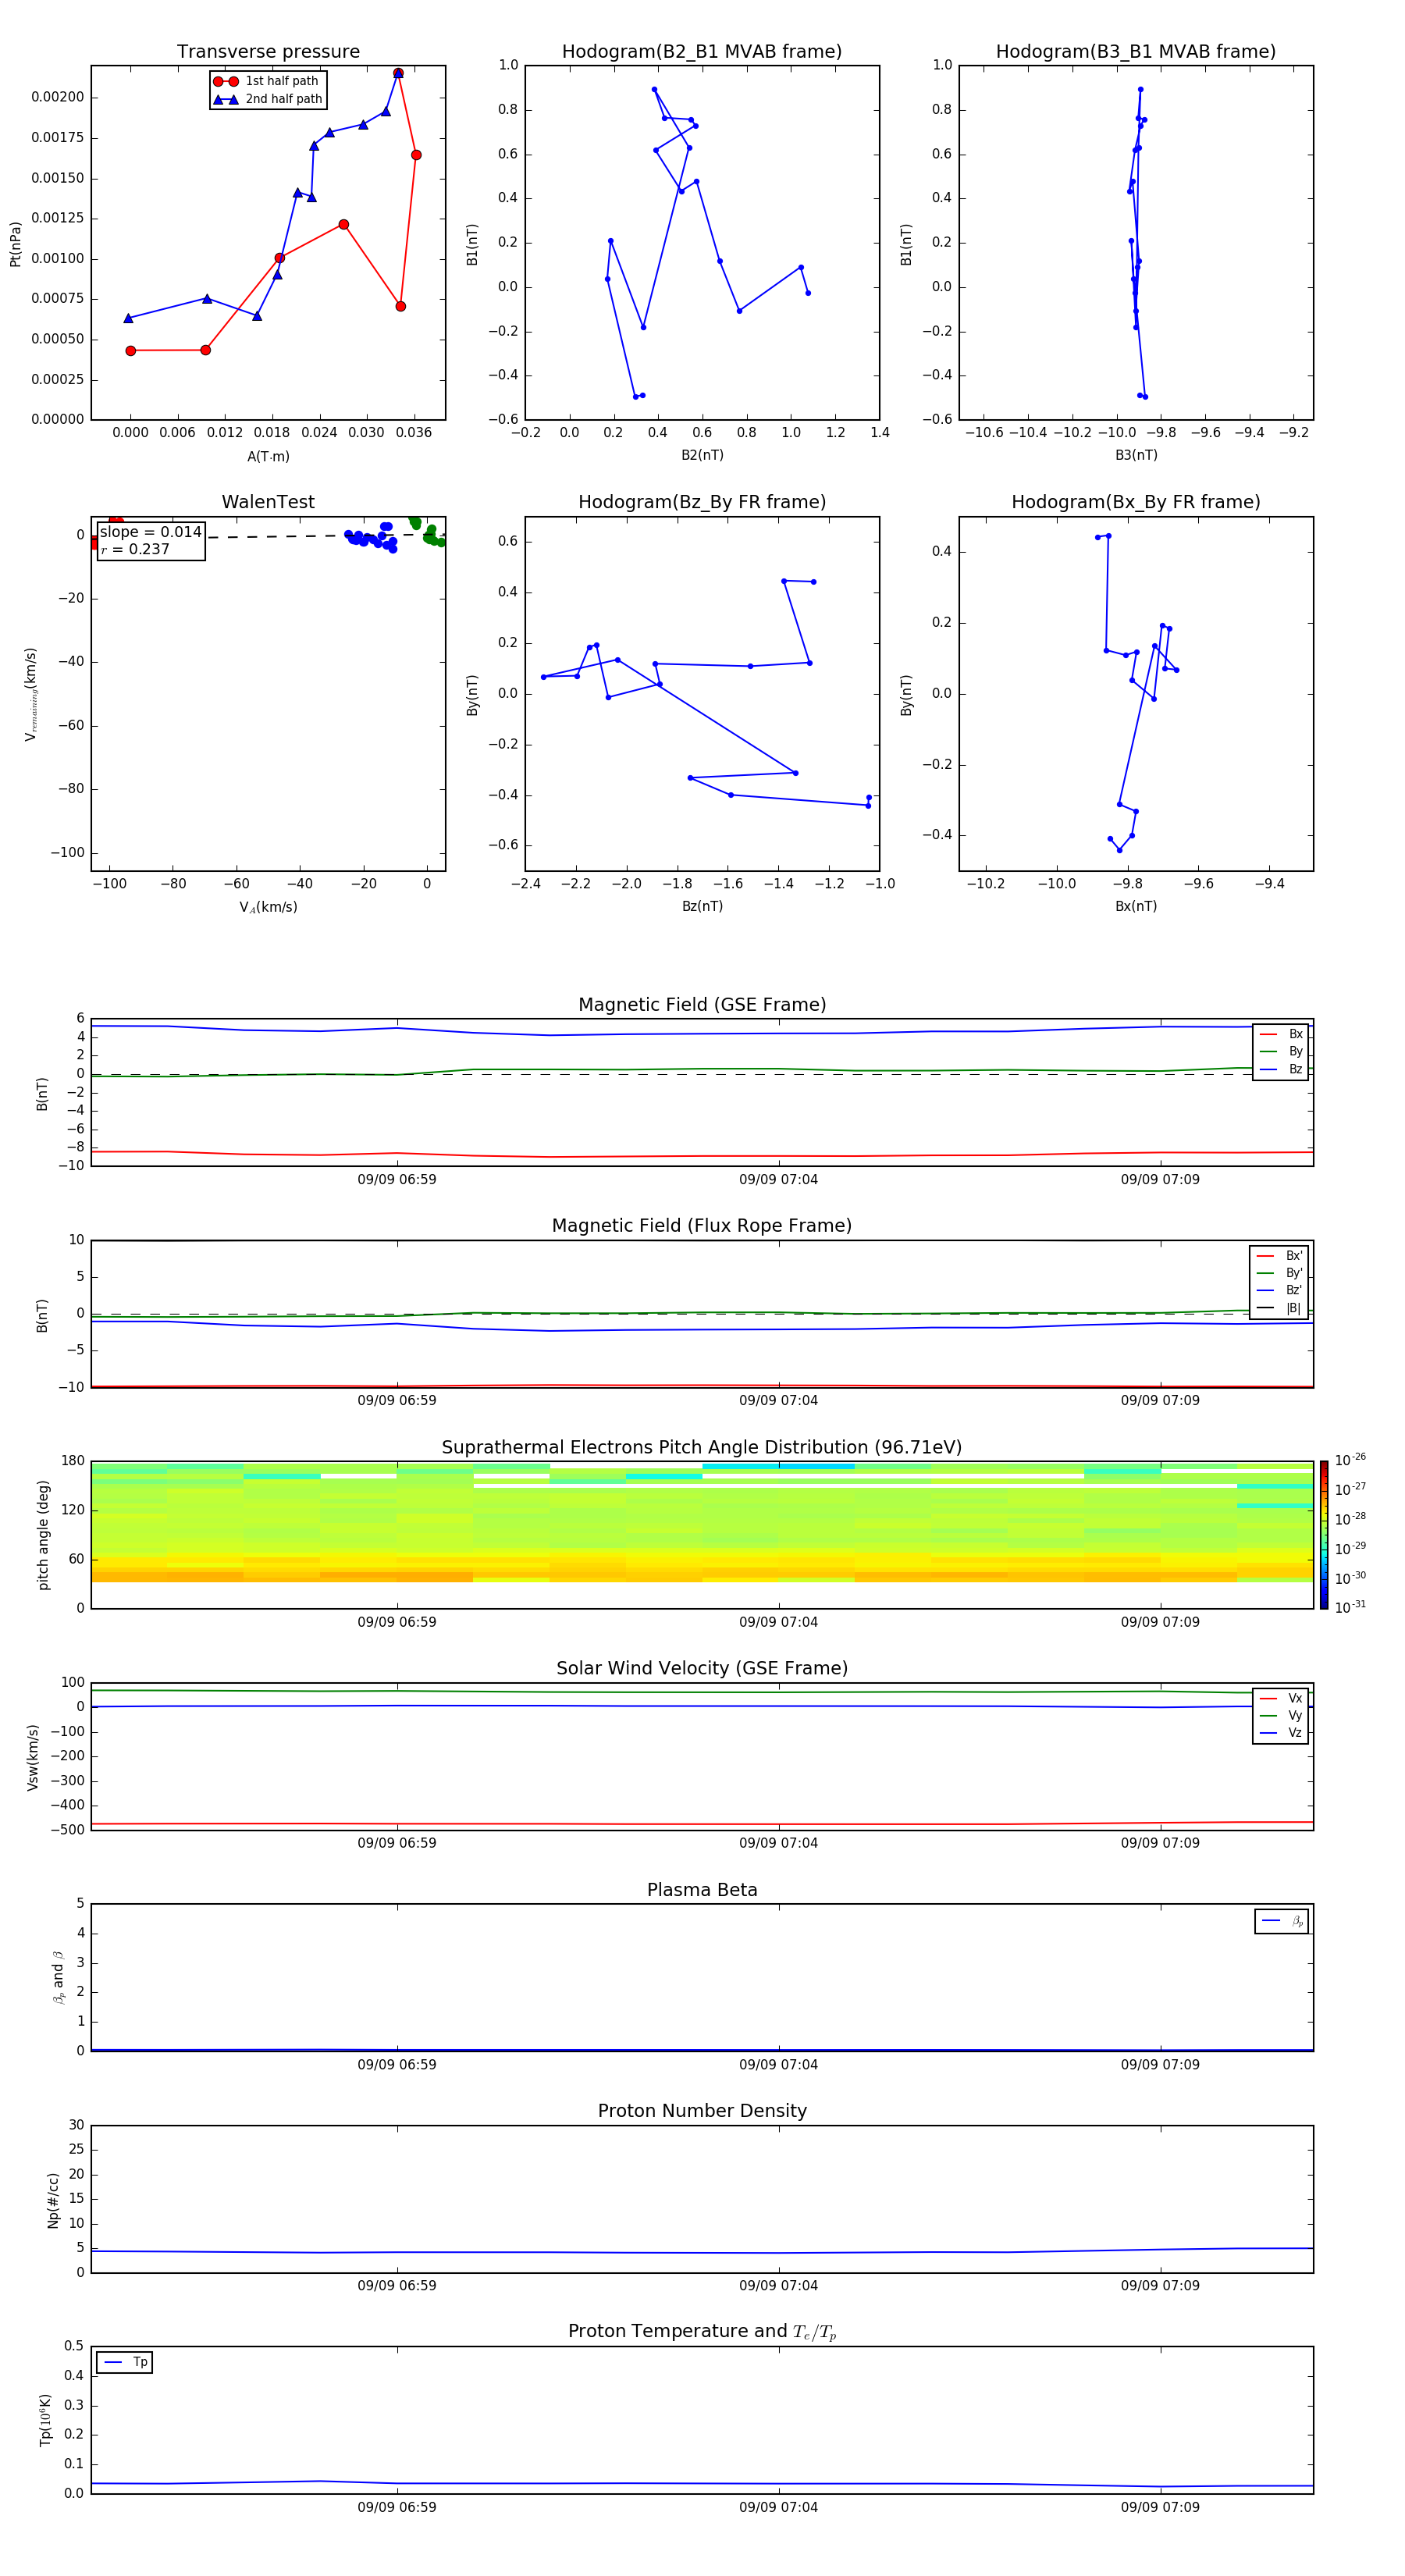
Task: Click the 'Solar Wind Velocity (GSE Frame)' title
Action: click(702, 1668)
